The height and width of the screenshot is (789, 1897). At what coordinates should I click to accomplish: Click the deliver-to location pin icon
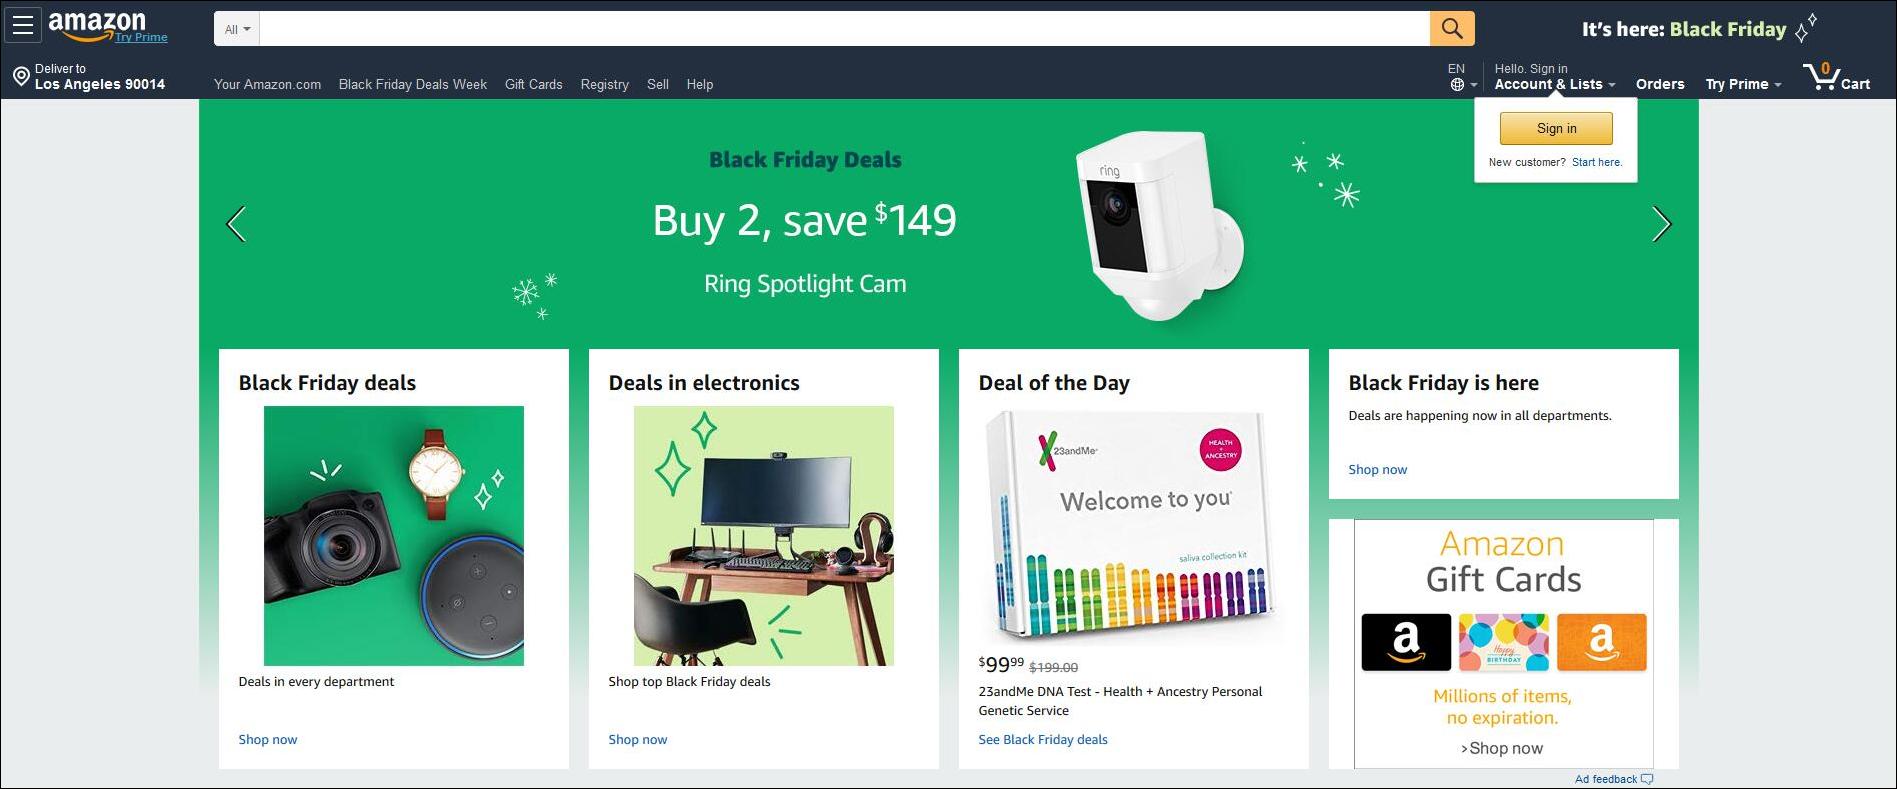20,77
